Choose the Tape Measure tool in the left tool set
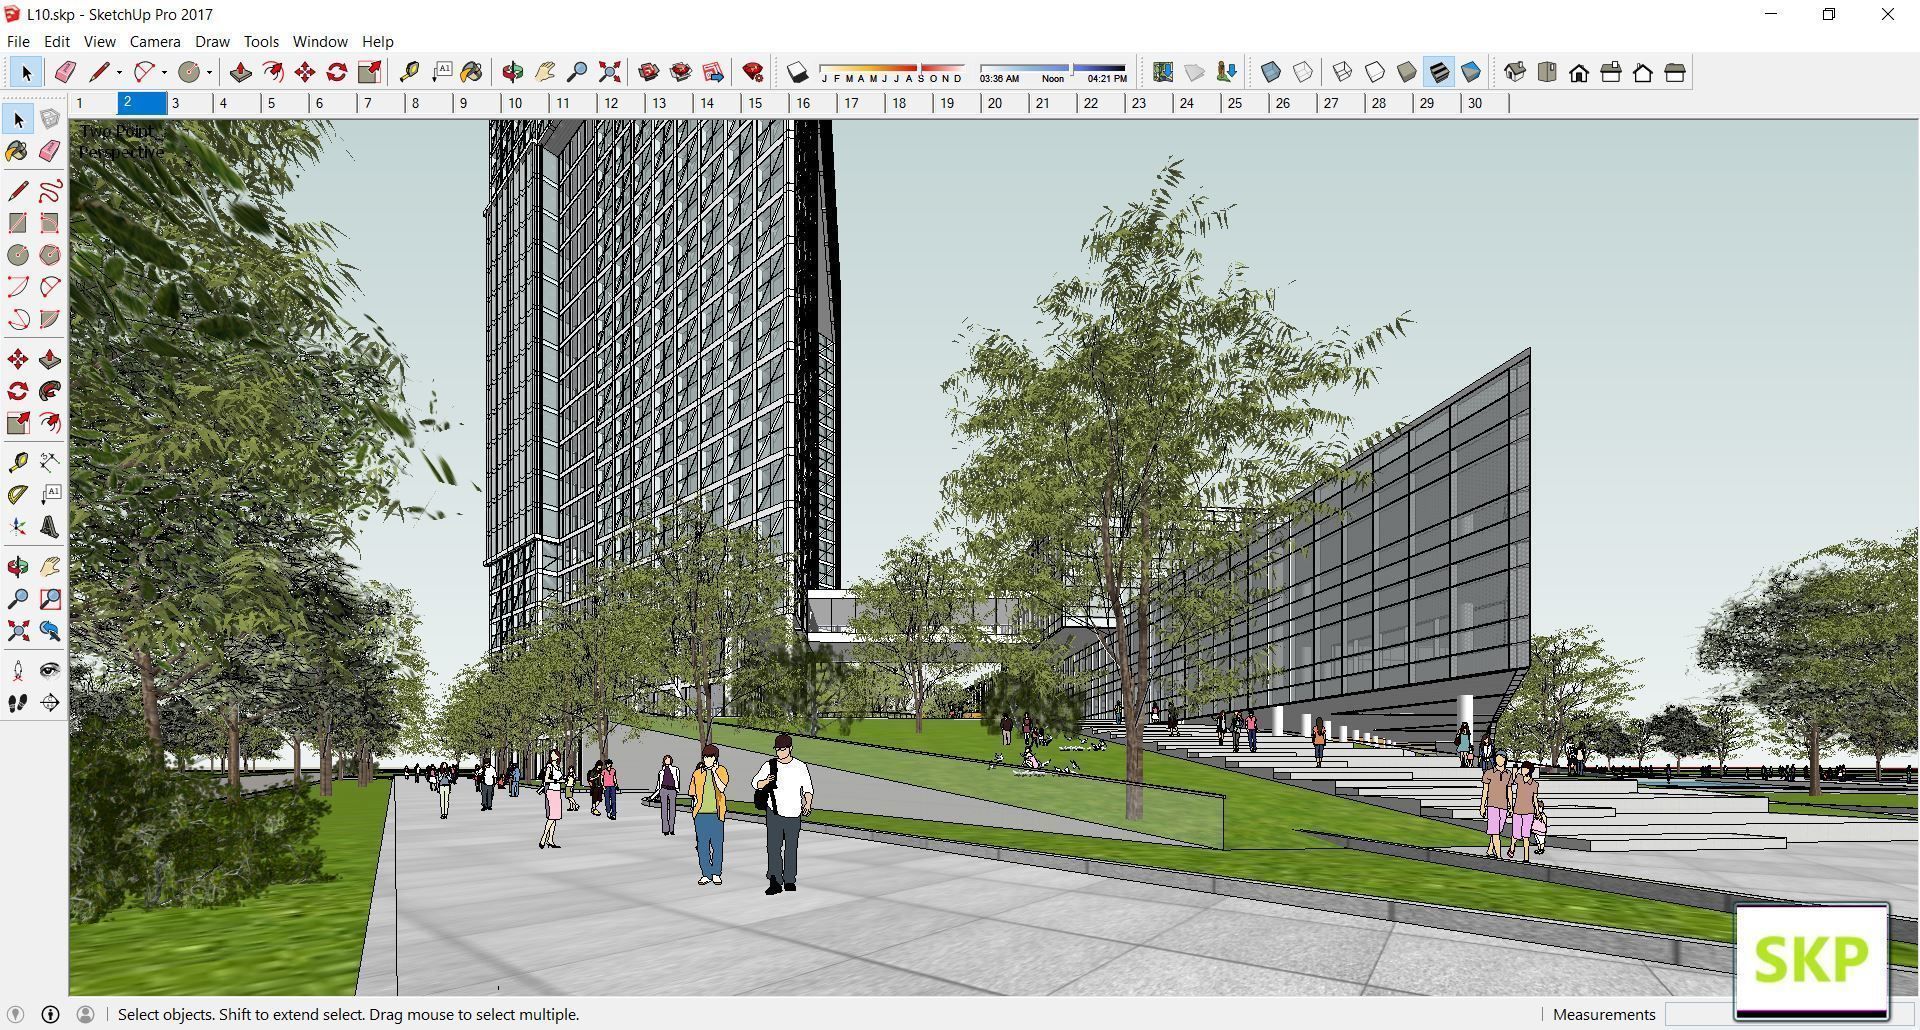The image size is (1920, 1030). 18,462
